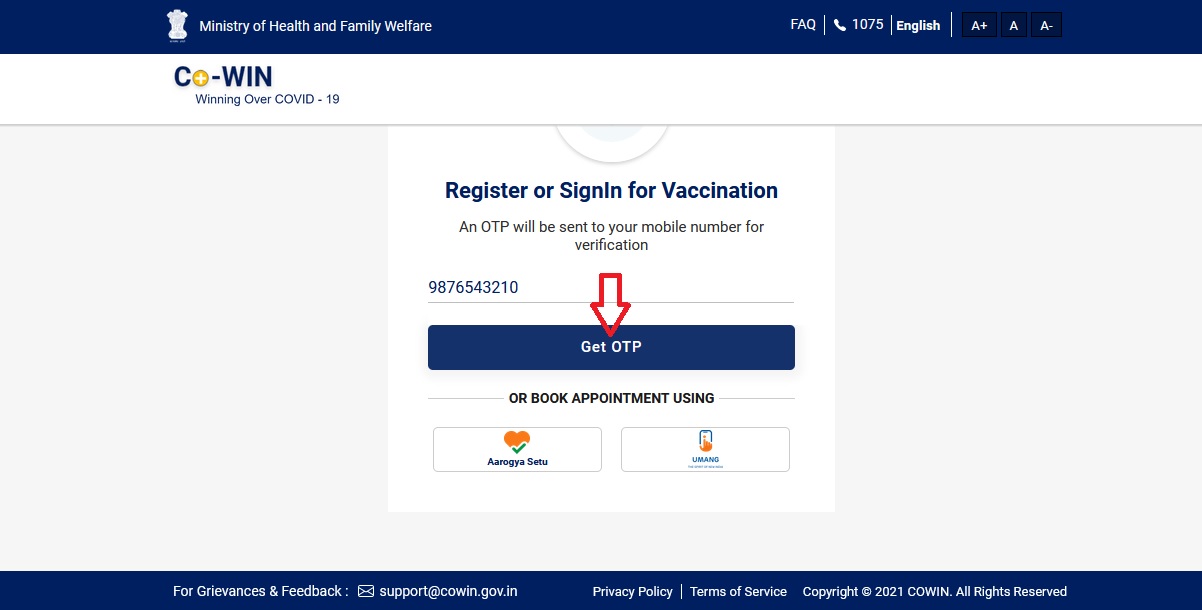The image size is (1202, 610).
Task: Click the envelope icon beside support email
Action: tap(366, 591)
